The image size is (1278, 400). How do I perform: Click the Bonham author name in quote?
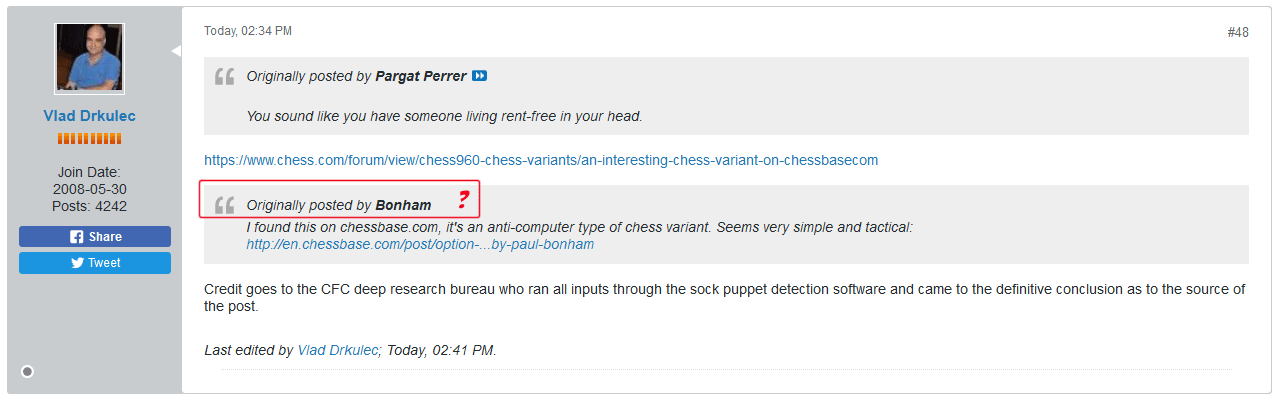404,206
